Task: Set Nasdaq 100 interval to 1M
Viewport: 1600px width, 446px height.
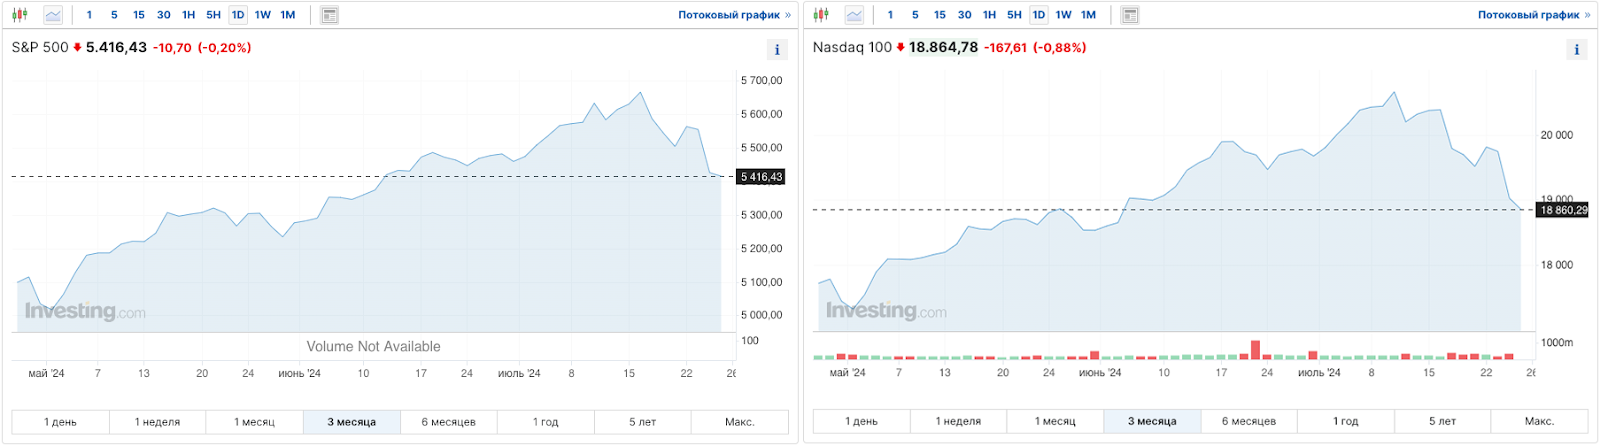Action: coord(1089,15)
